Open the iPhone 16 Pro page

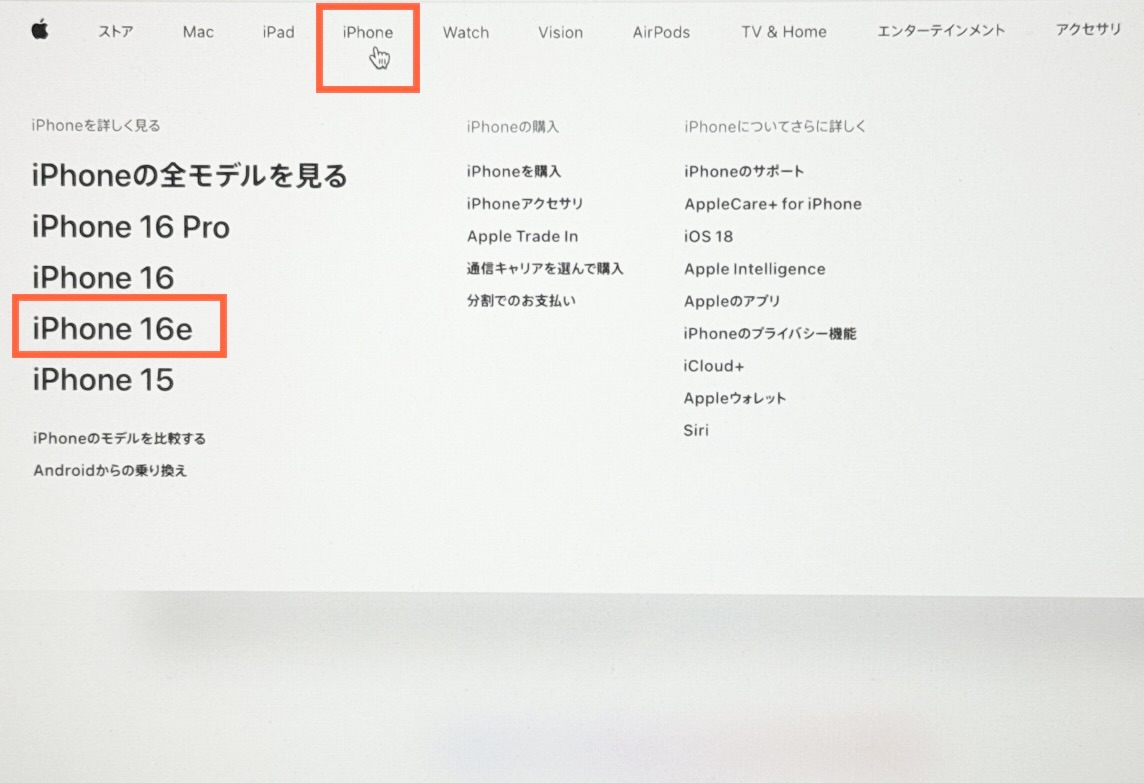[131, 227]
